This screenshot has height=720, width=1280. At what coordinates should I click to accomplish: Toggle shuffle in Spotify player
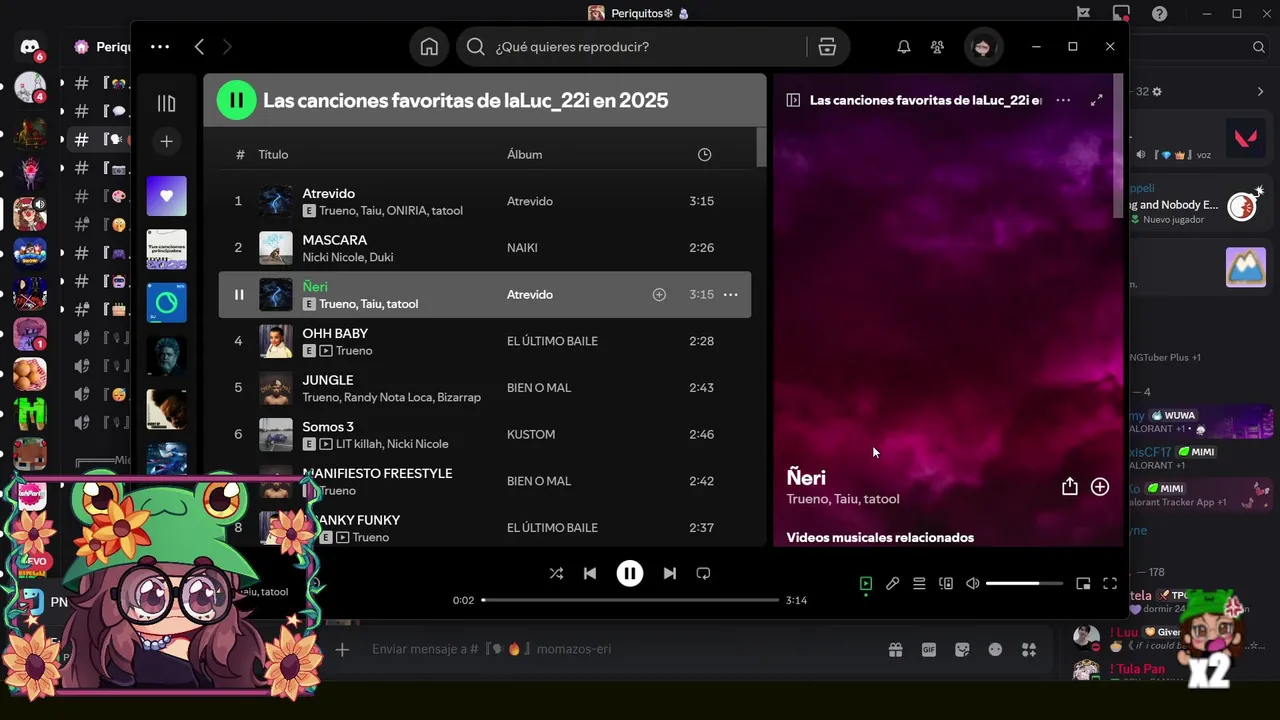click(x=556, y=573)
